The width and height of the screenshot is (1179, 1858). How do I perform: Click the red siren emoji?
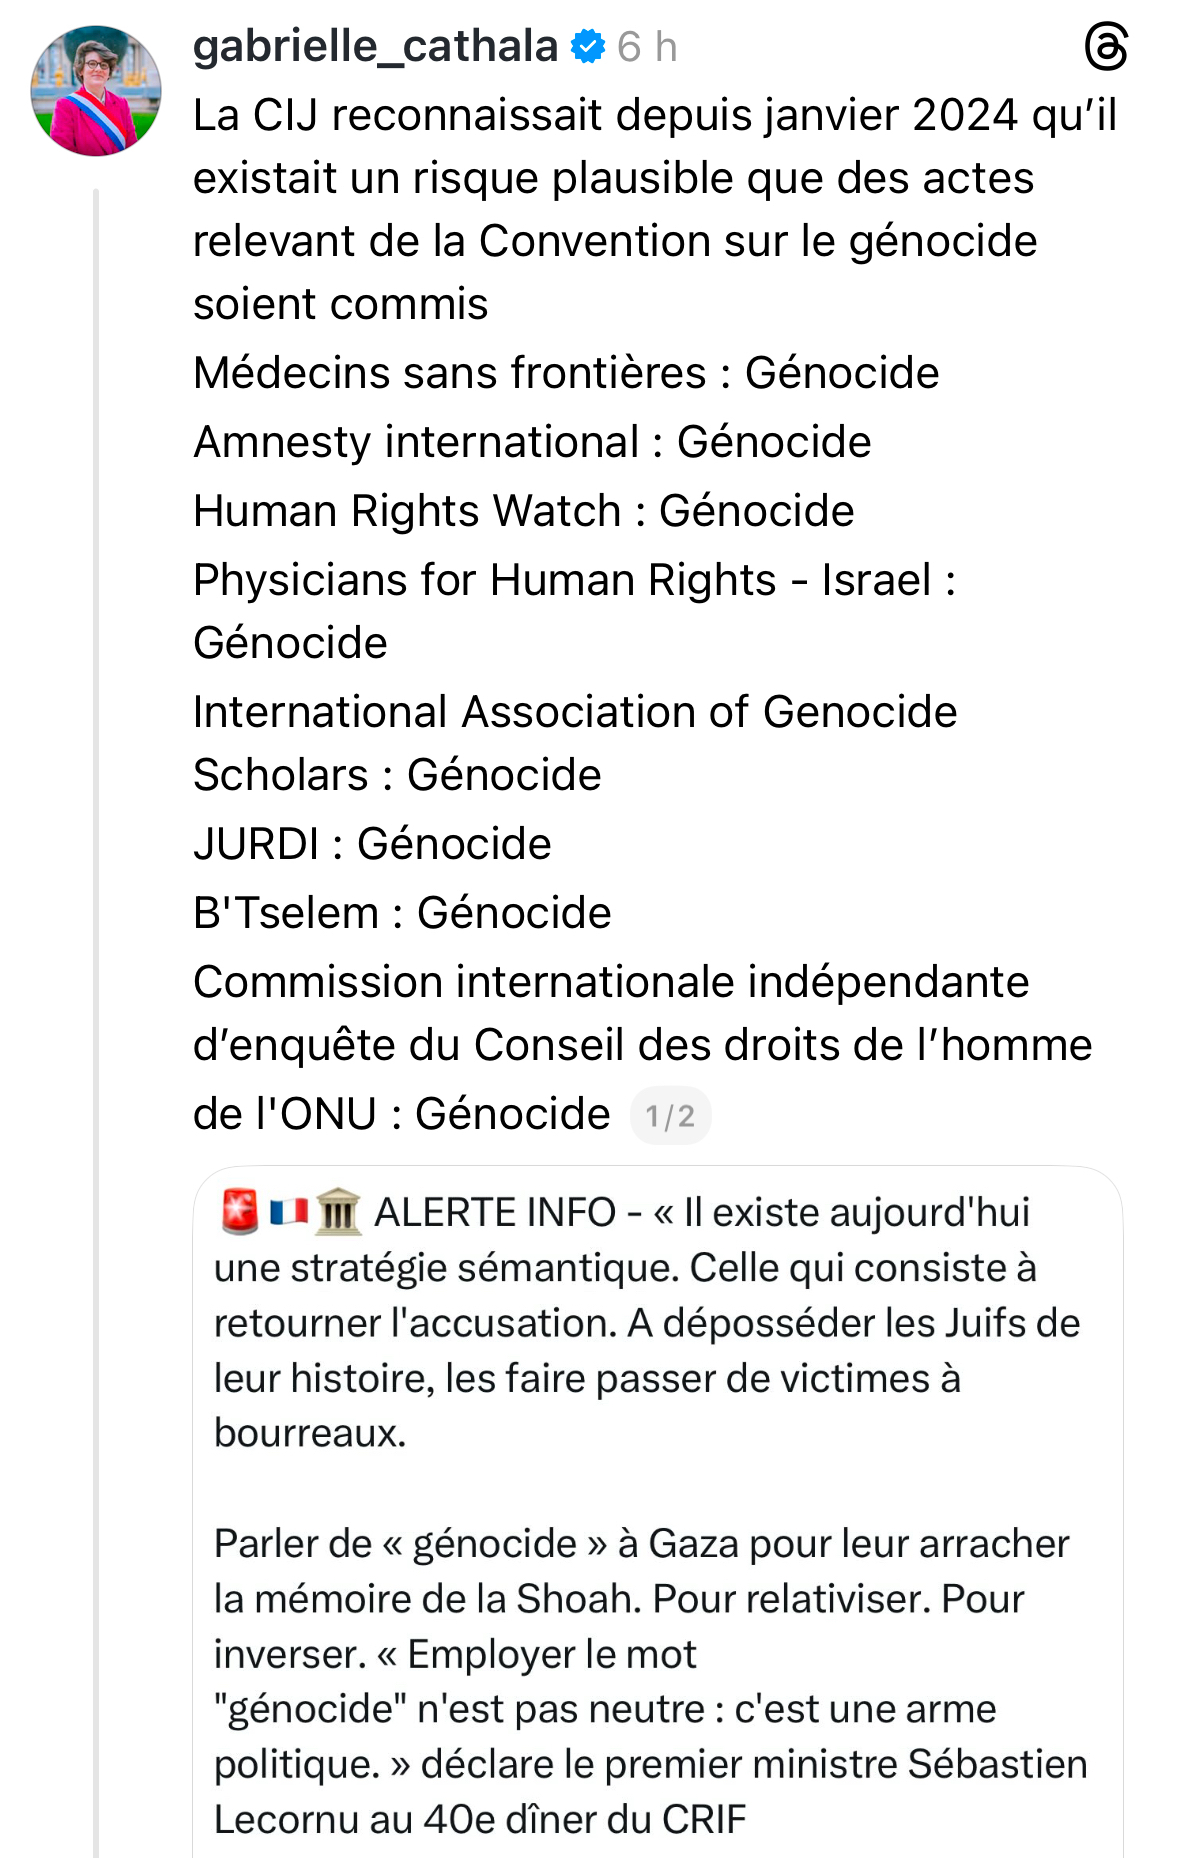239,1212
